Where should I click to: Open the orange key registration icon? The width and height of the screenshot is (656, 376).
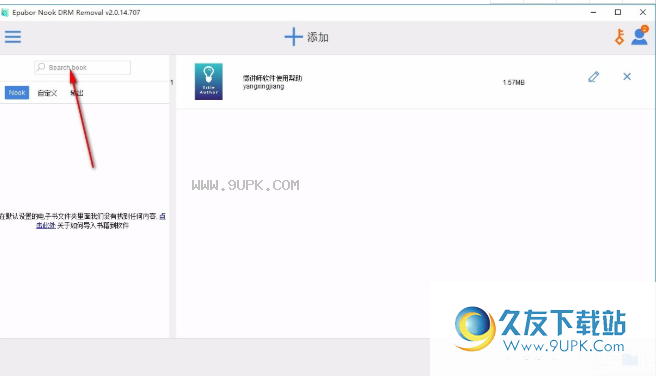coord(620,37)
